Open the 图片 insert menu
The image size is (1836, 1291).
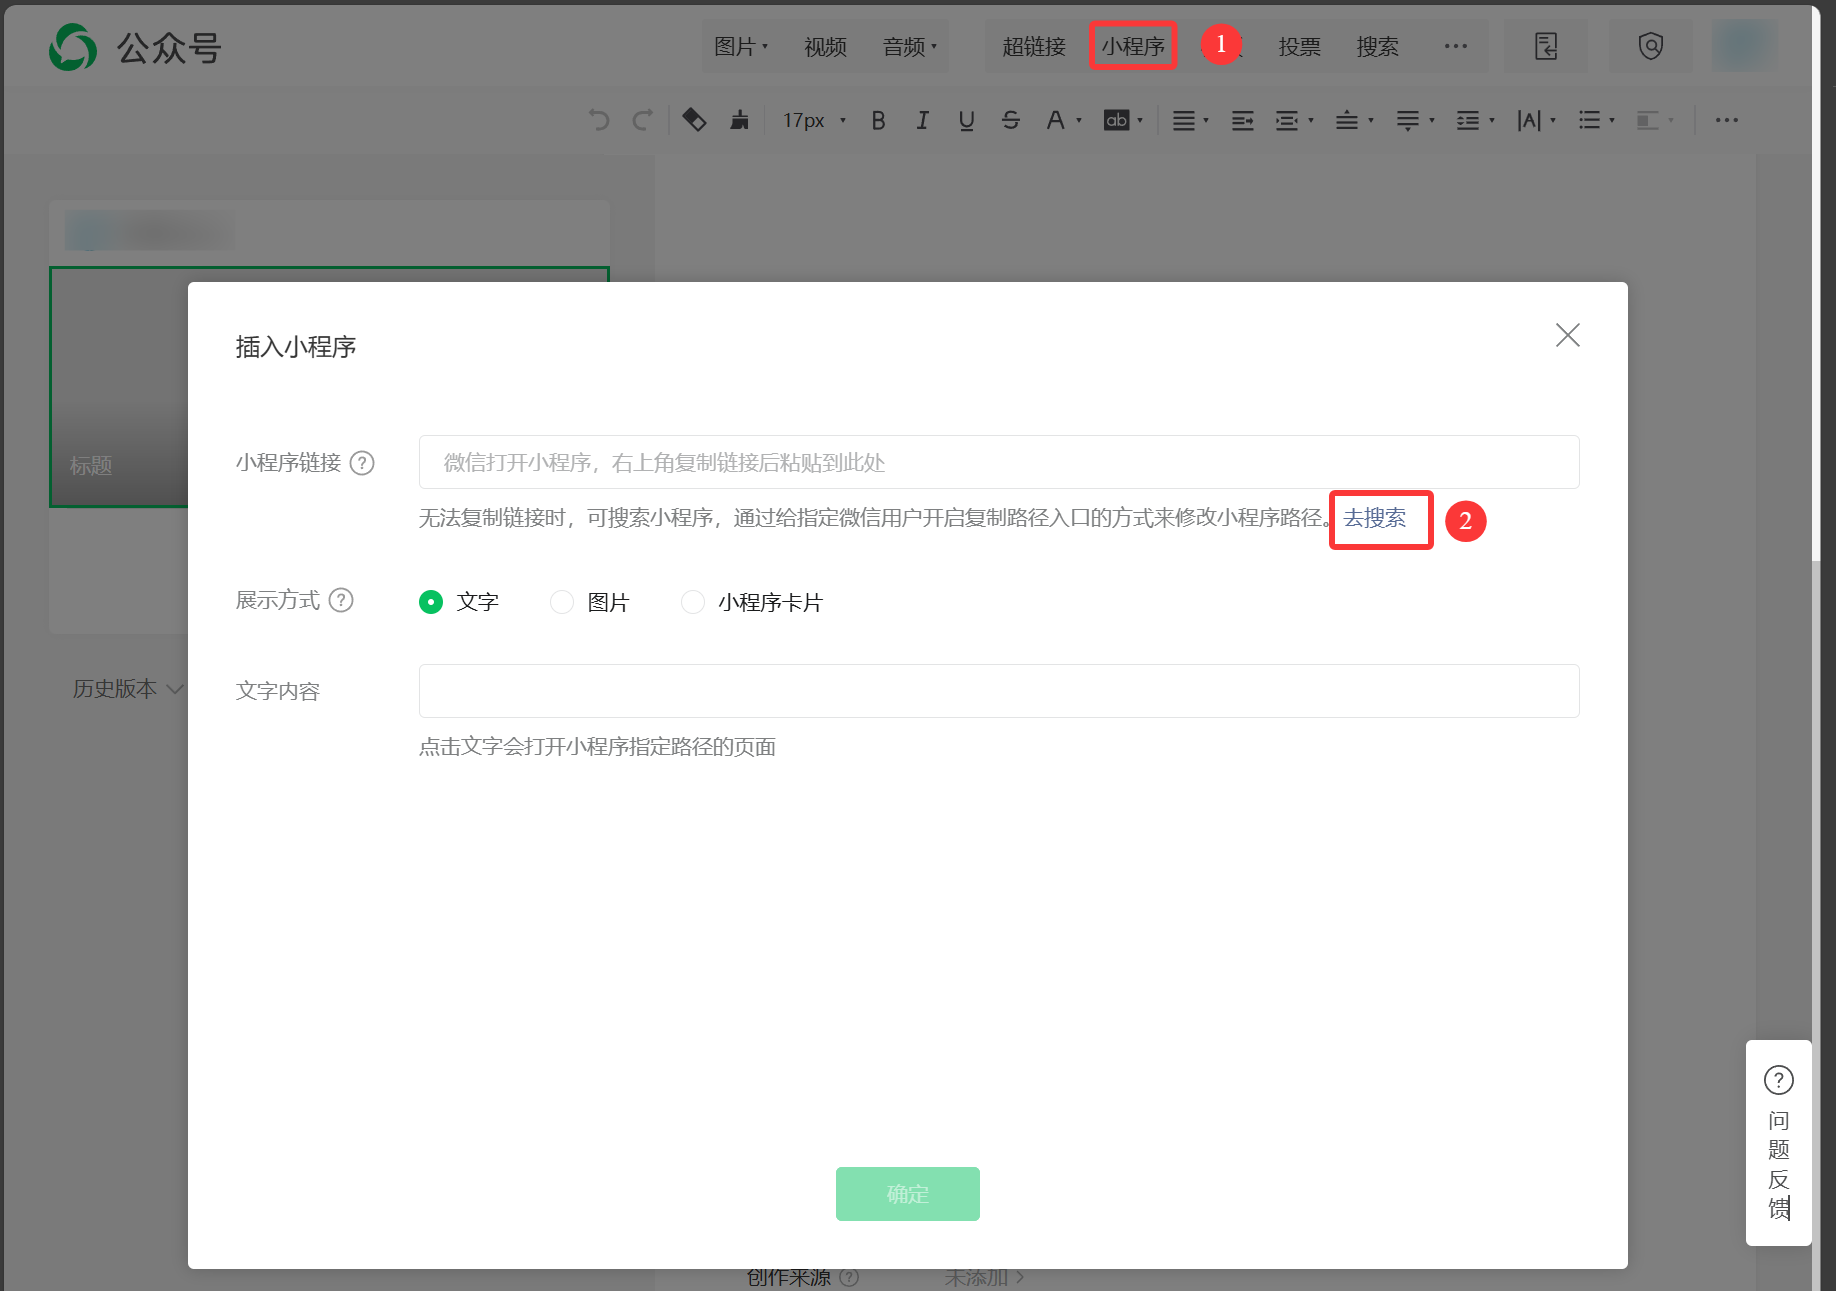pos(738,46)
